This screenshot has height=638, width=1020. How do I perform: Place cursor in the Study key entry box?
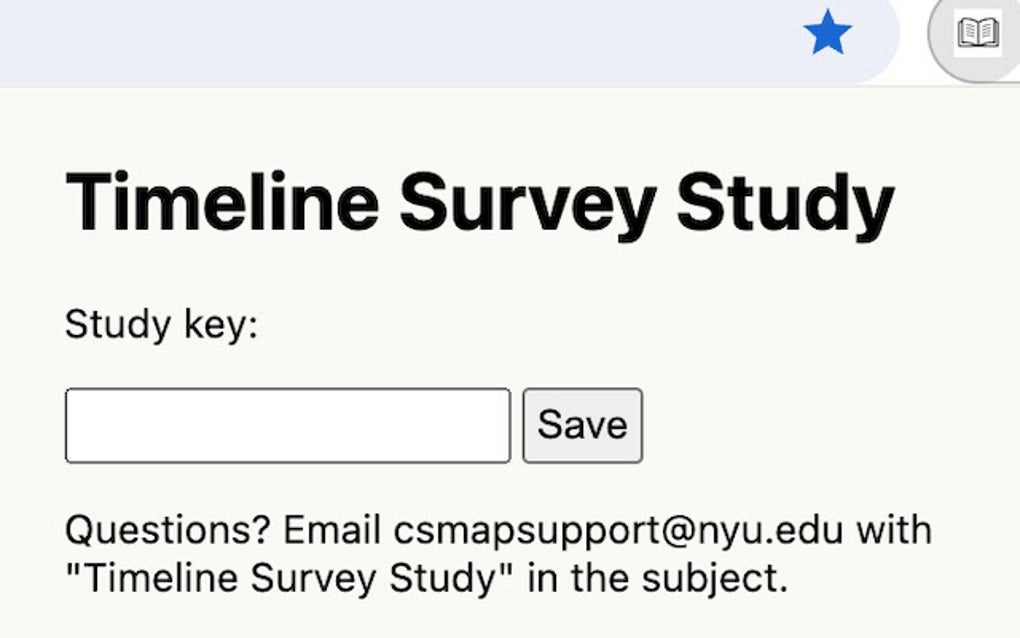[288, 424]
